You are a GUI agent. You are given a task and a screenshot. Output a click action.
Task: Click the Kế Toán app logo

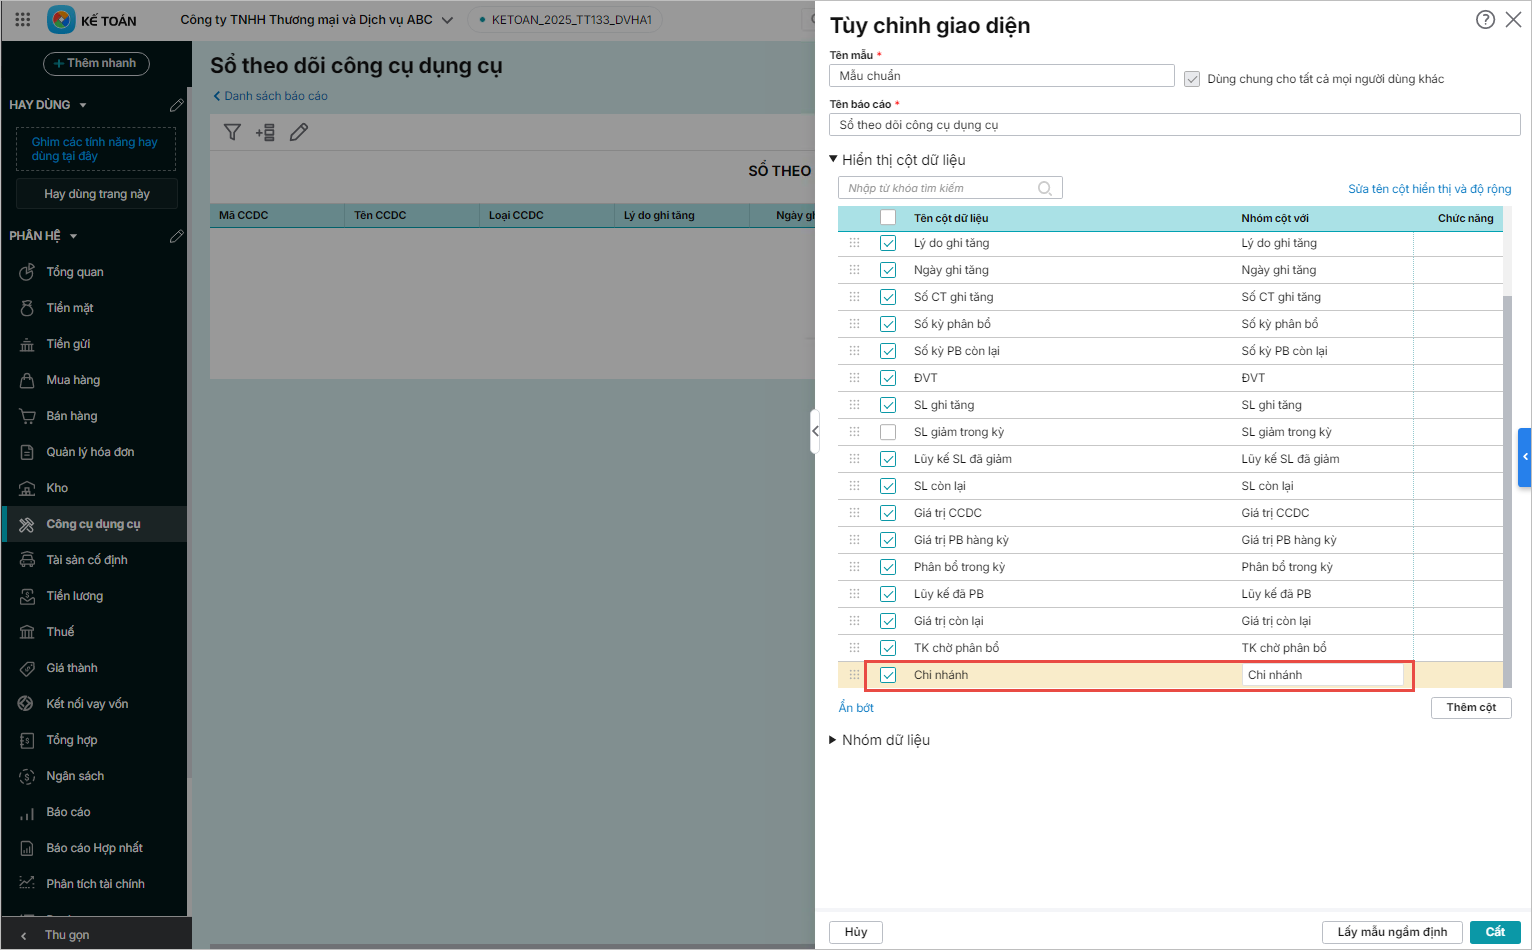click(x=61, y=19)
